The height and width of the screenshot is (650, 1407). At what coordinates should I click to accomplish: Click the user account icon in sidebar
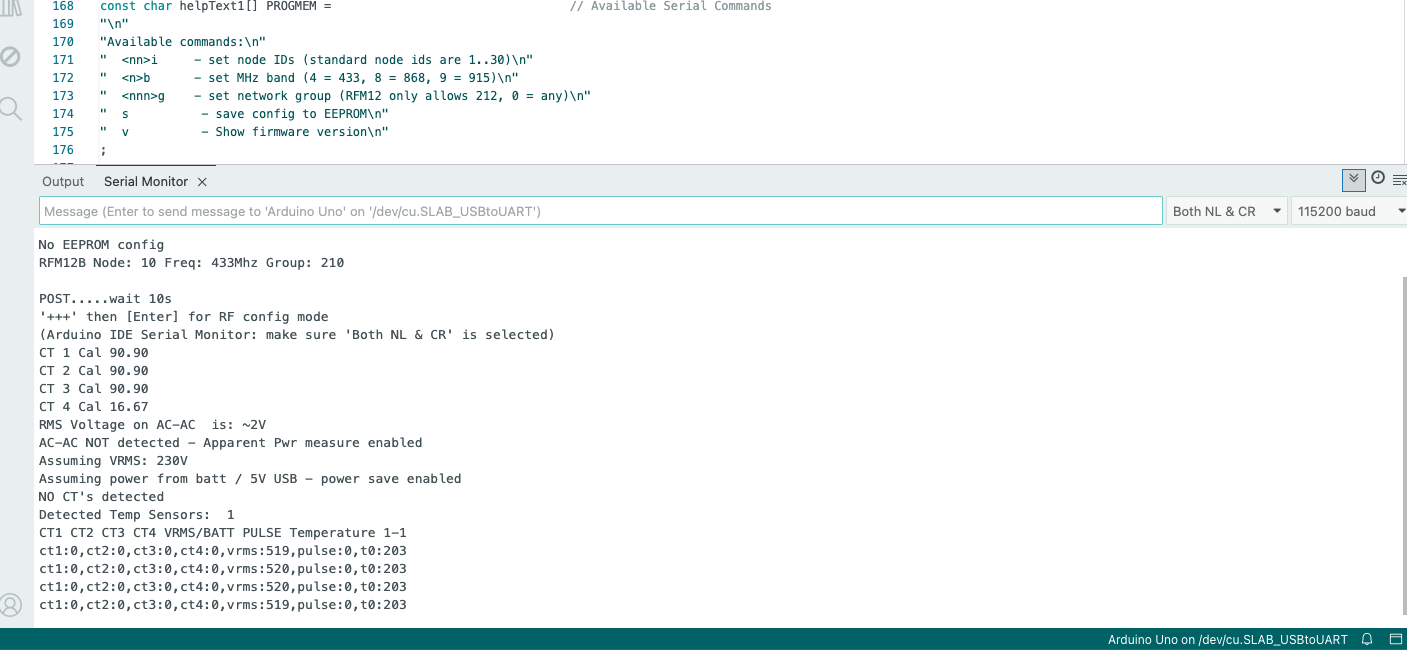pyautogui.click(x=10, y=605)
